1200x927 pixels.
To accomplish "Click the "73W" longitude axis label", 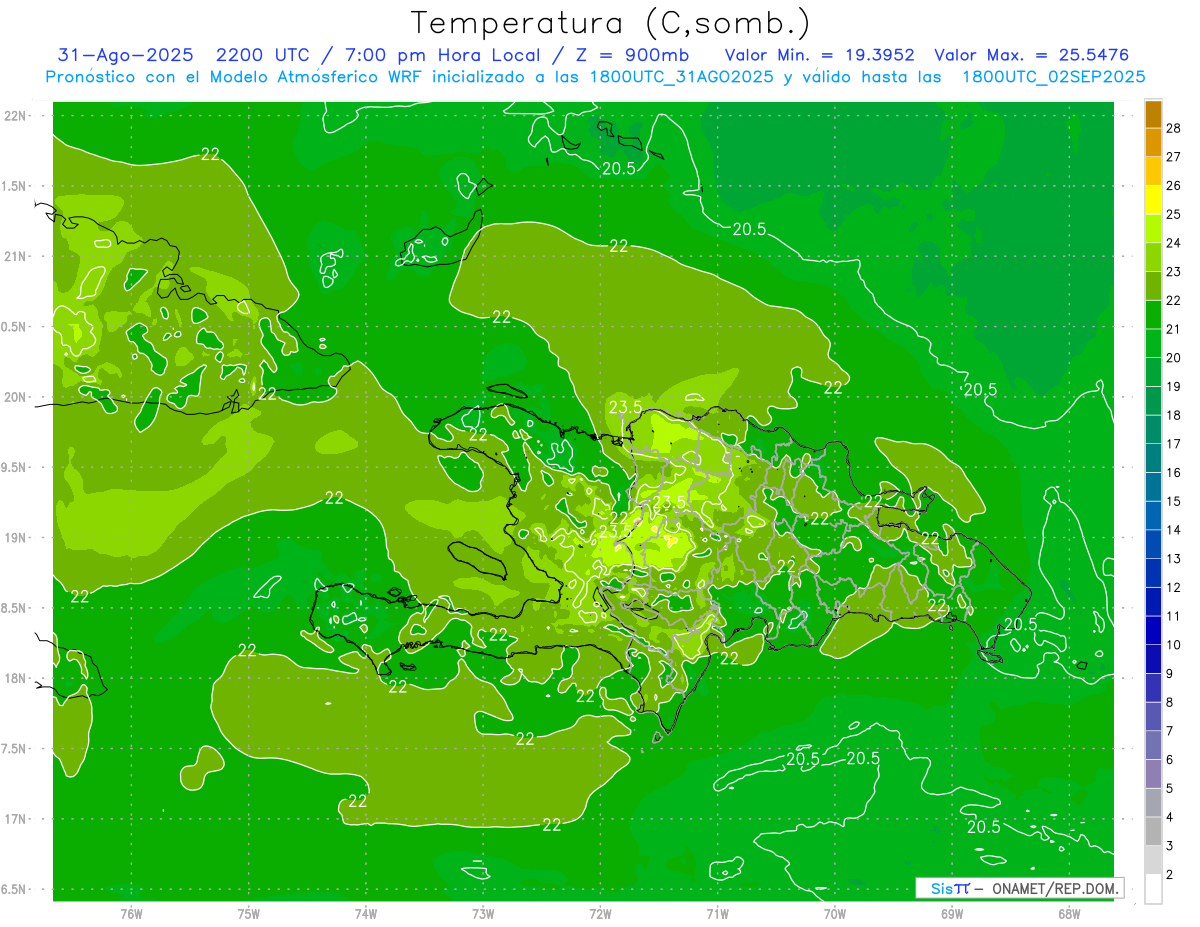I will pyautogui.click(x=483, y=913).
